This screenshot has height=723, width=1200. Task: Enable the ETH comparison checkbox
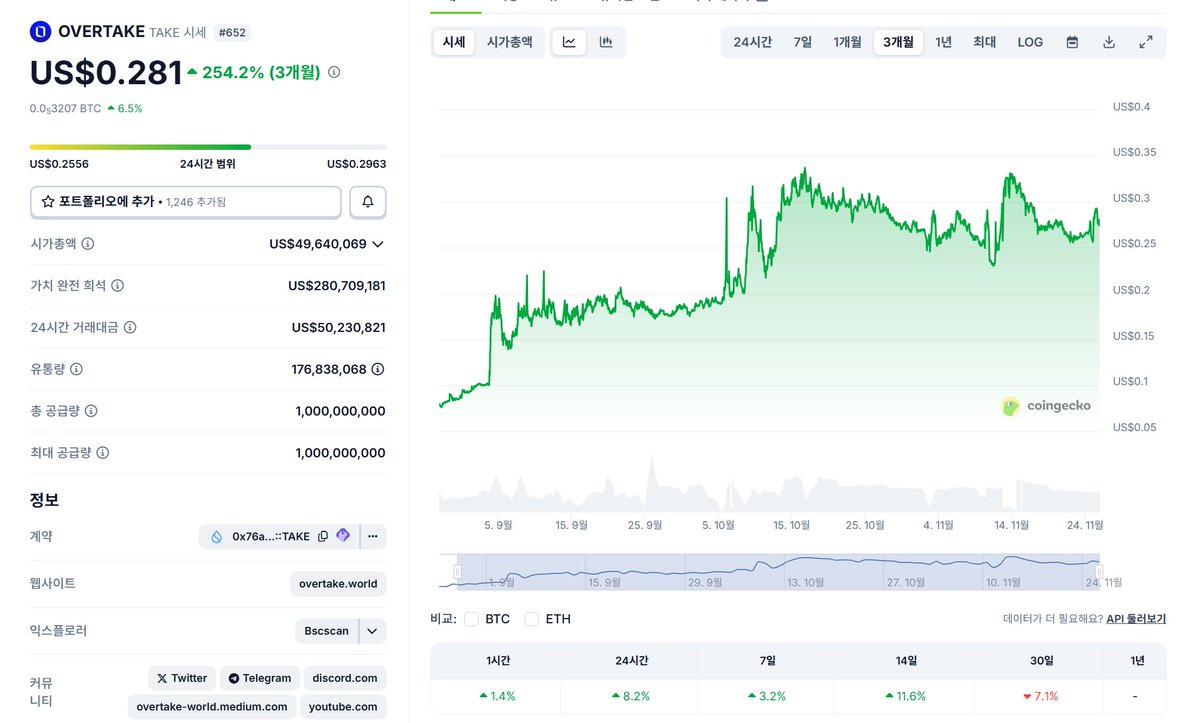coord(532,619)
